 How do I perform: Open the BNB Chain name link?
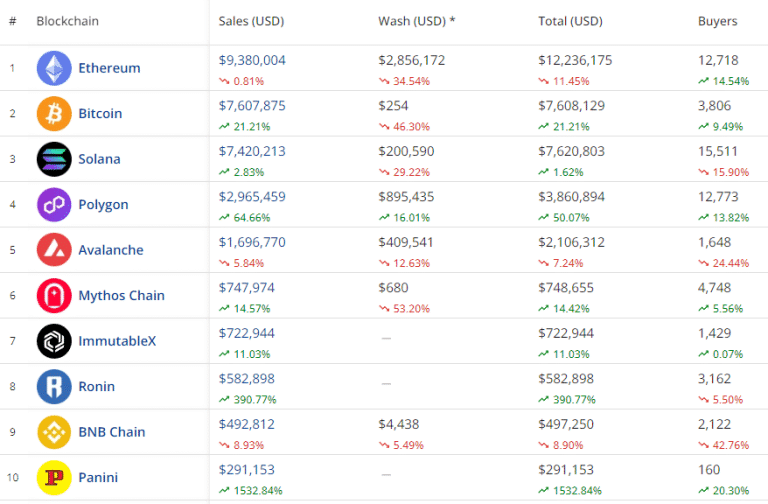pos(112,432)
